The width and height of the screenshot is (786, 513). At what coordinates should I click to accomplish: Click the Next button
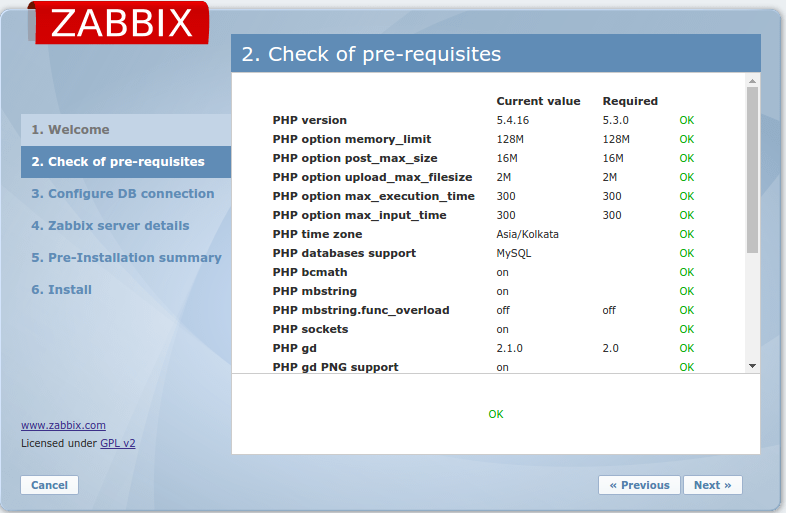(x=712, y=485)
